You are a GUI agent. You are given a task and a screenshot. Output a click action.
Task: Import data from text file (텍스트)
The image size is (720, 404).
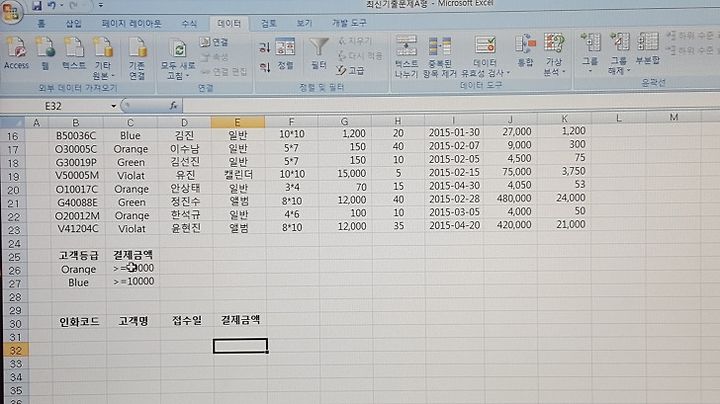click(74, 54)
